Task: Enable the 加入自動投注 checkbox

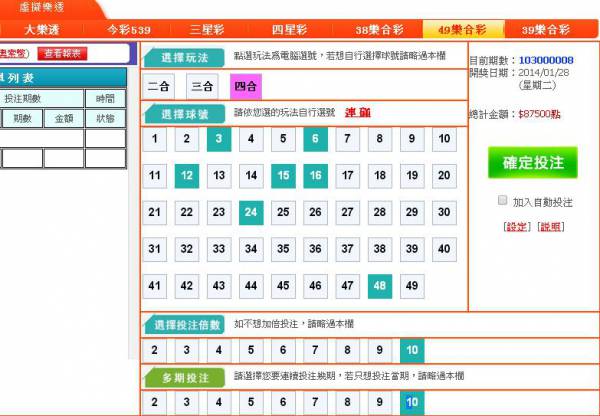Action: click(x=503, y=201)
